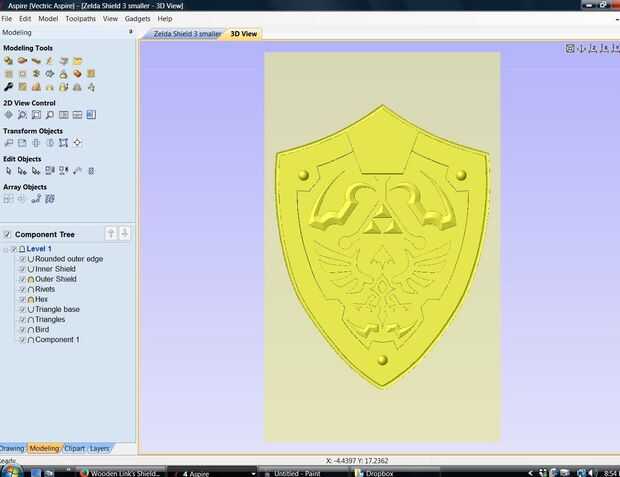Toggle the Triangles component checkbox

click(x=23, y=320)
